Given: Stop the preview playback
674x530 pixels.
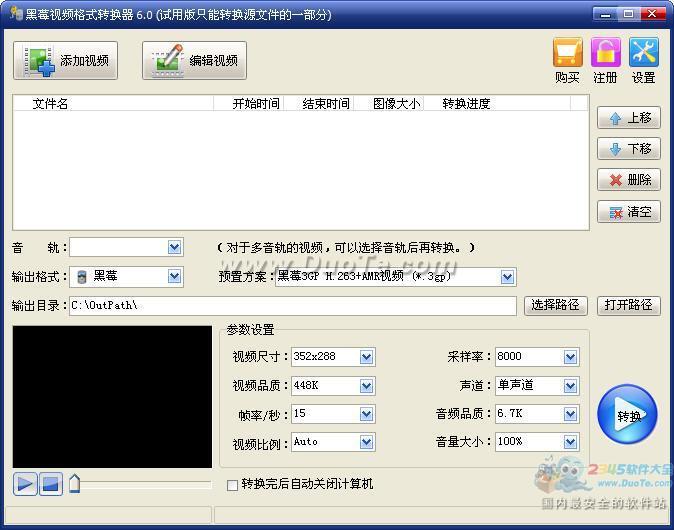Looking at the screenshot, I should click(x=51, y=484).
